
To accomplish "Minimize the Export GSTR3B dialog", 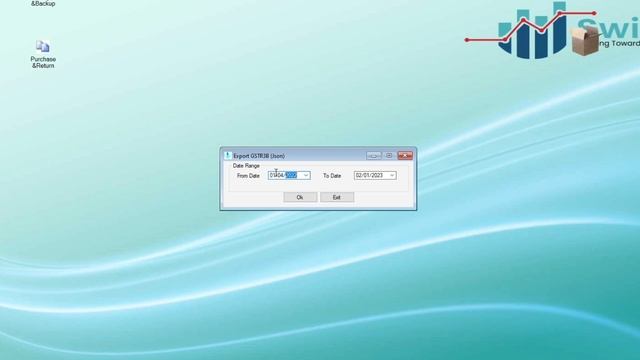I will click(x=373, y=156).
